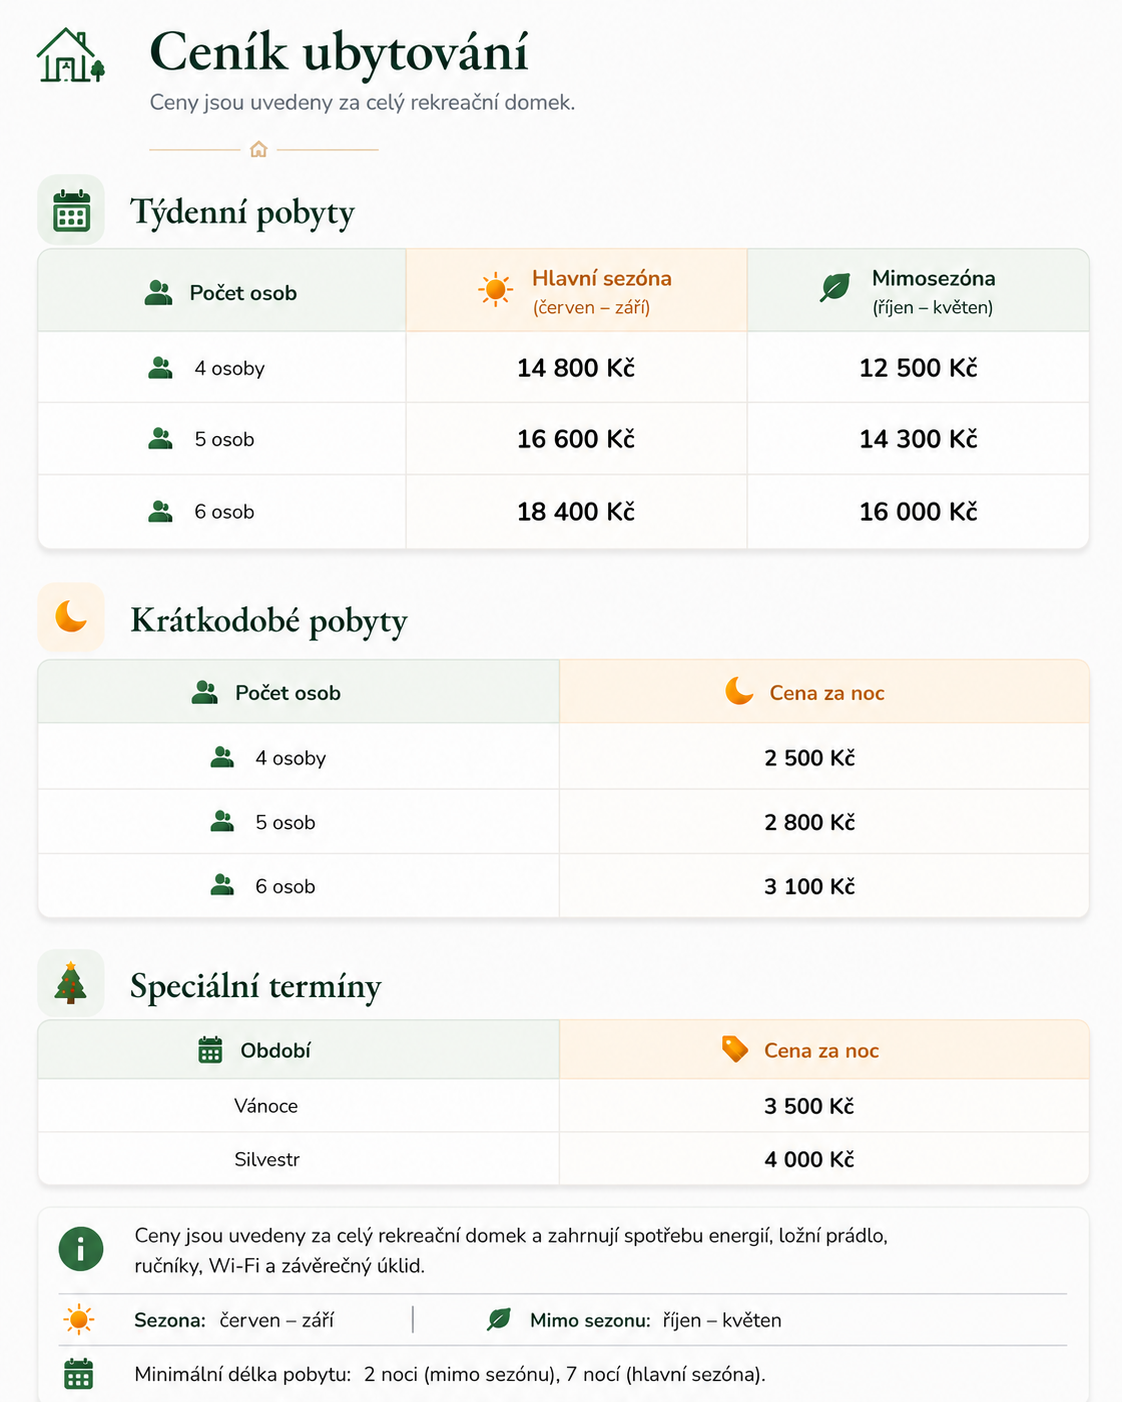
Task: Click the people icon in weekly Počet osob header
Action: [x=158, y=293]
